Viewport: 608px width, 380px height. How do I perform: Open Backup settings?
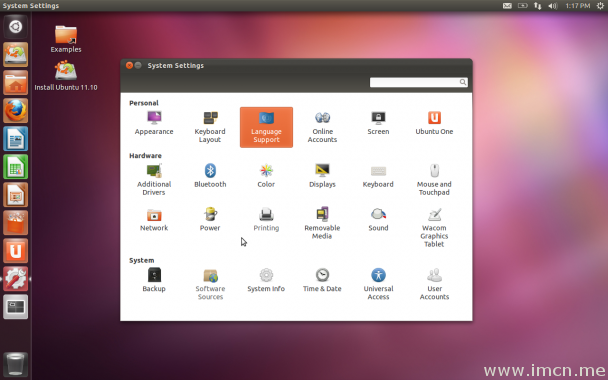[154, 280]
